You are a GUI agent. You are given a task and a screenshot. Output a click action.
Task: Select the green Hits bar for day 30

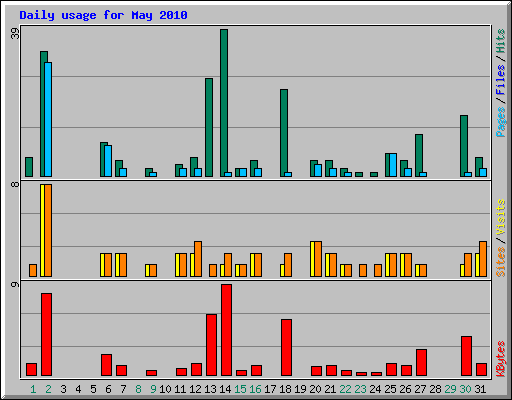(464, 146)
